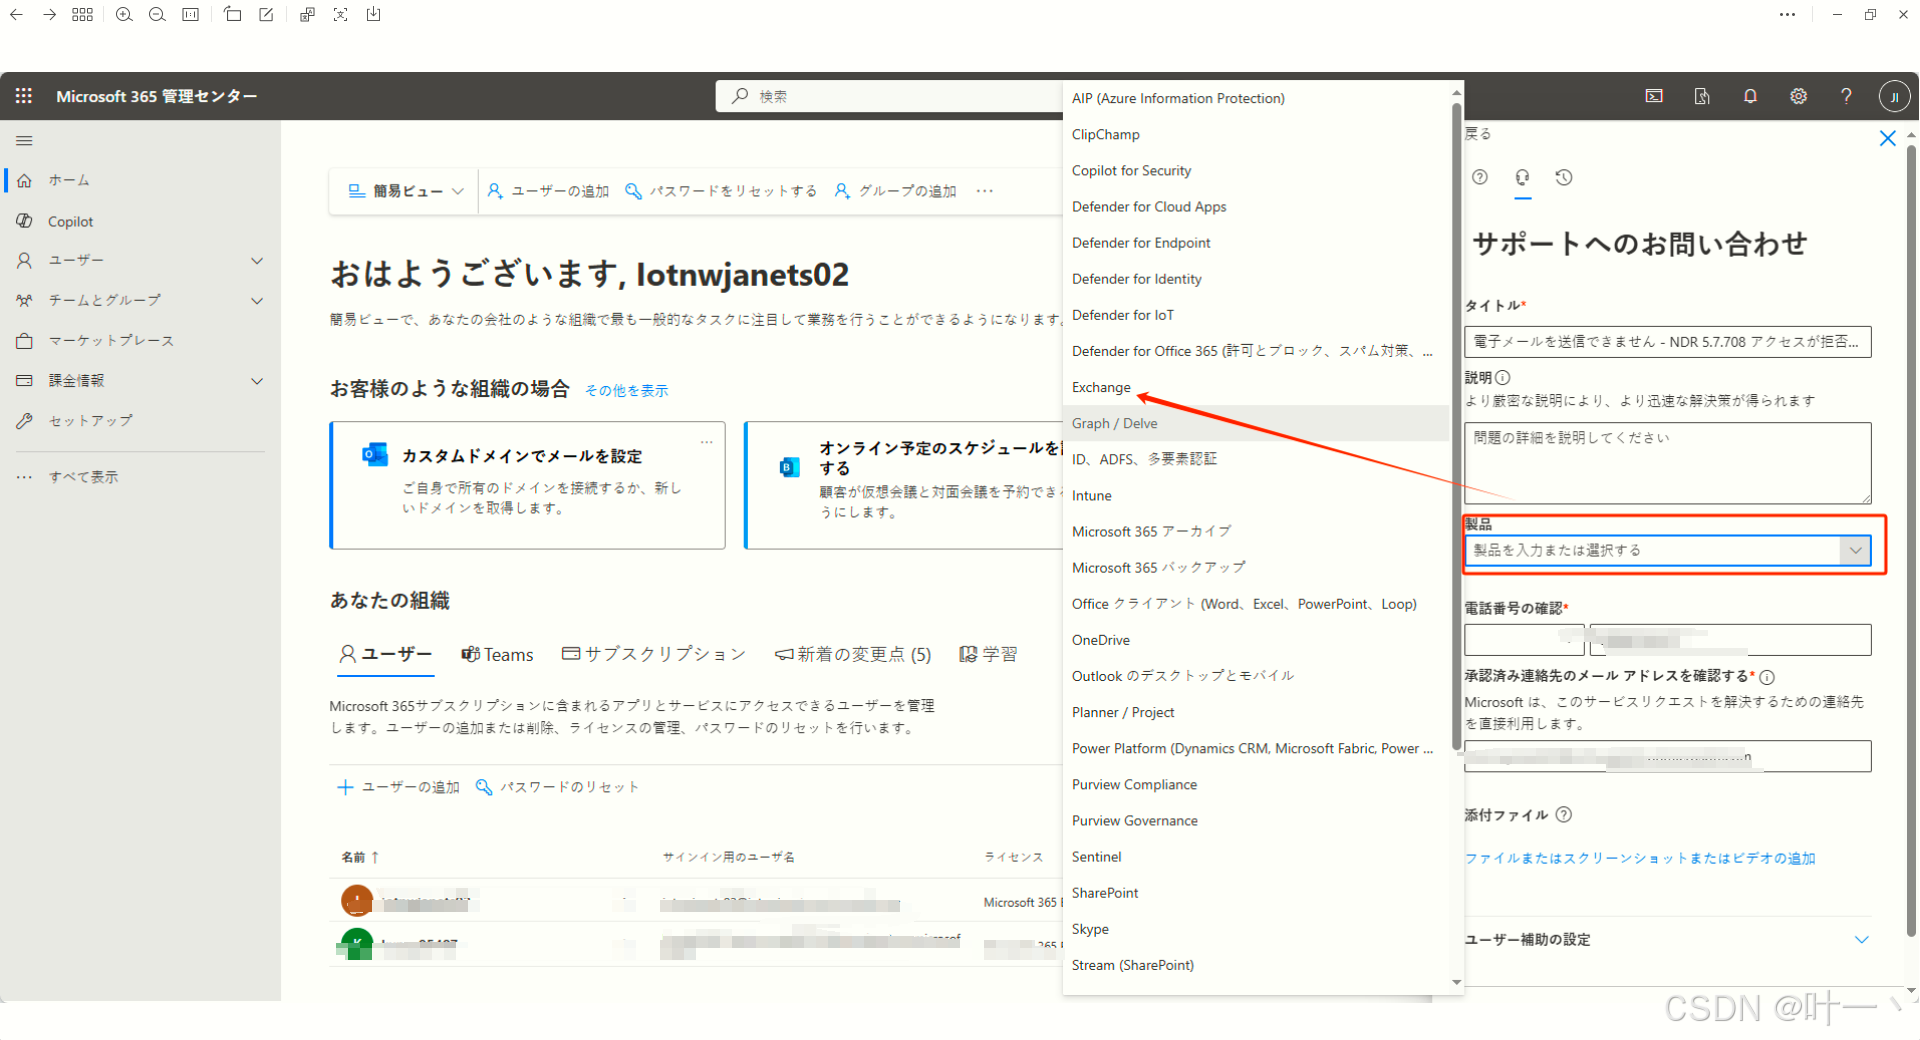Click Reset password below Users tab
This screenshot has width=1920, height=1040.
point(557,787)
